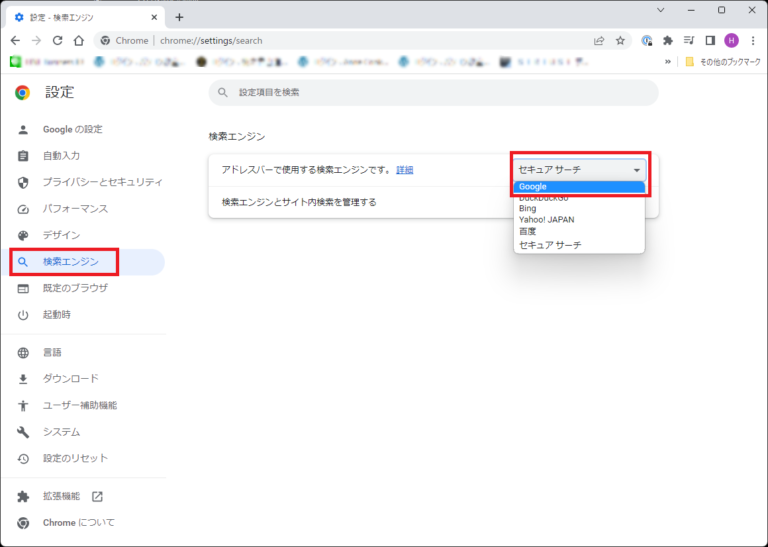
Task: Click the 詳細 link
Action: point(404,170)
